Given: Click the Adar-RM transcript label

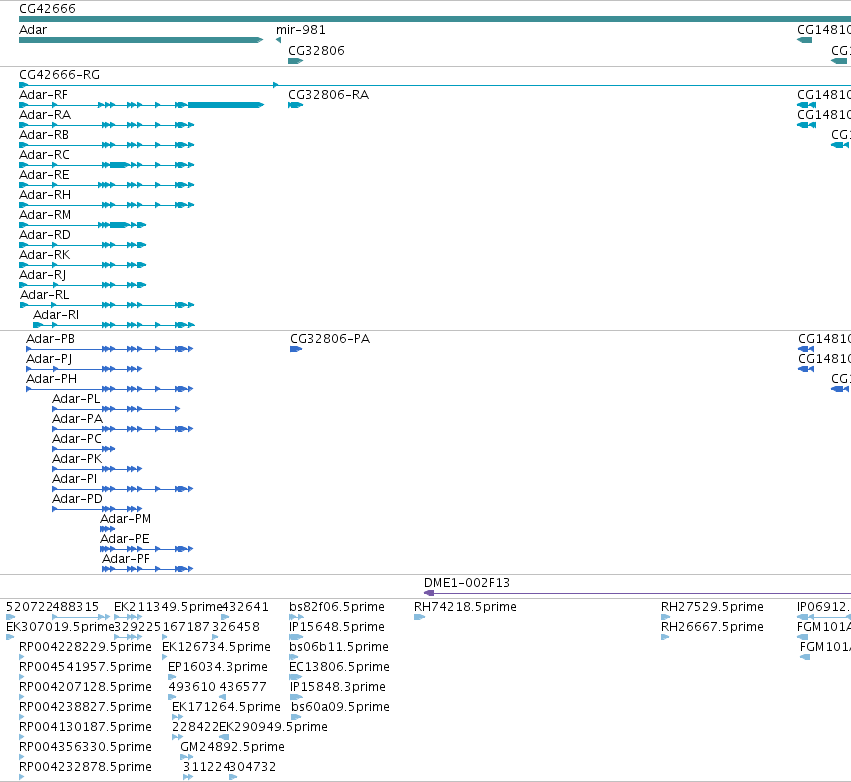Looking at the screenshot, I should (45, 215).
